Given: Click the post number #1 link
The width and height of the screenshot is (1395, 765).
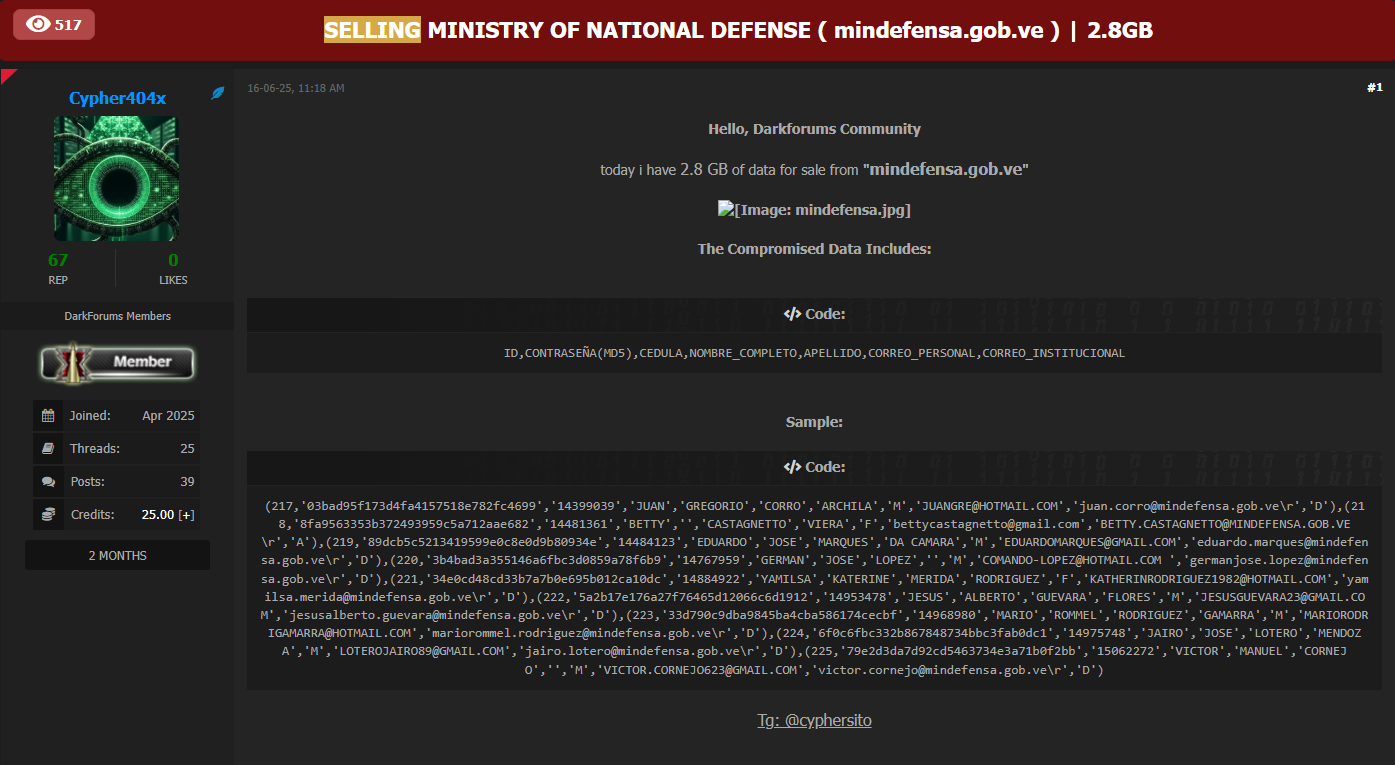Looking at the screenshot, I should 1374,88.
